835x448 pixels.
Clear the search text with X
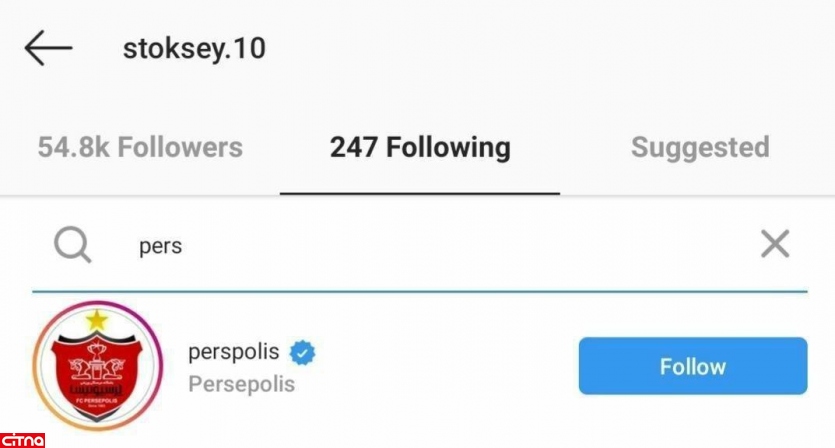[775, 244]
